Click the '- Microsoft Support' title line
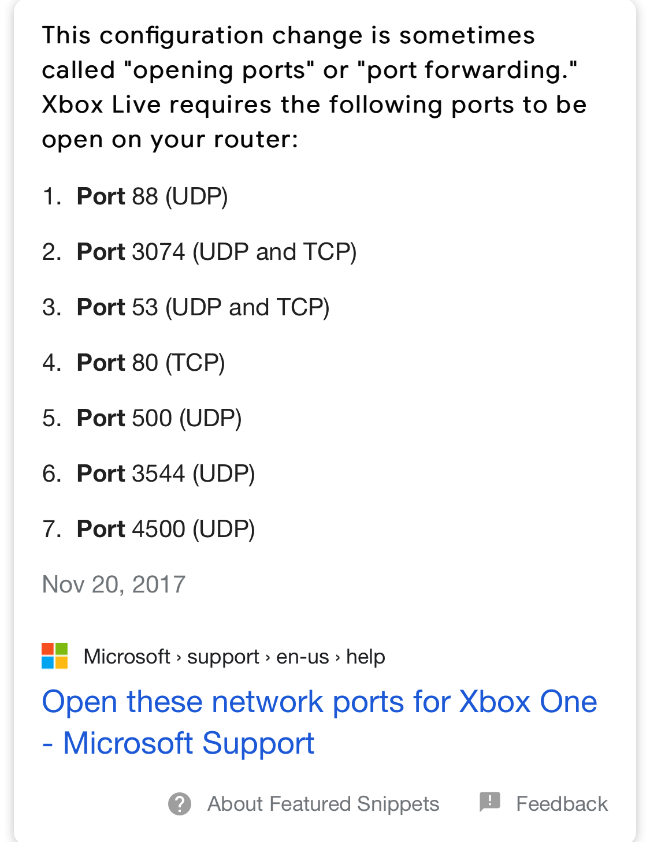 pos(178,743)
